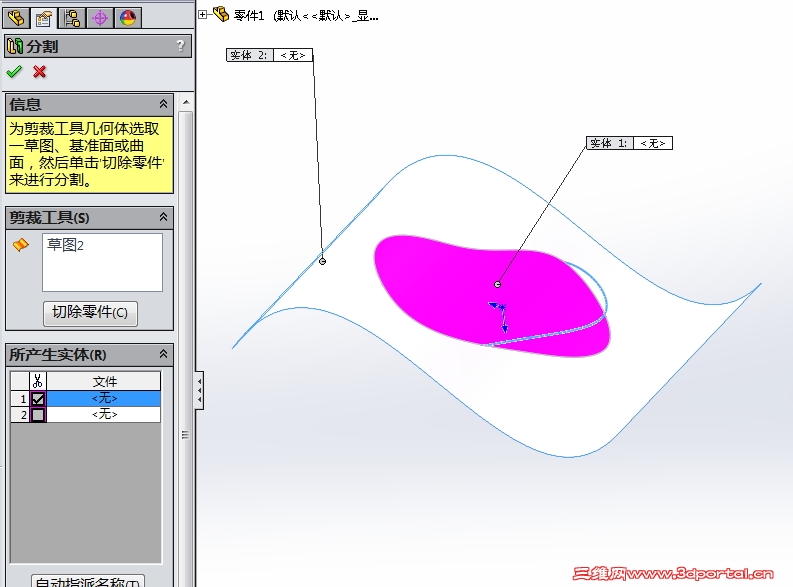Open the FeatureManager design tree tab

[16, 19]
